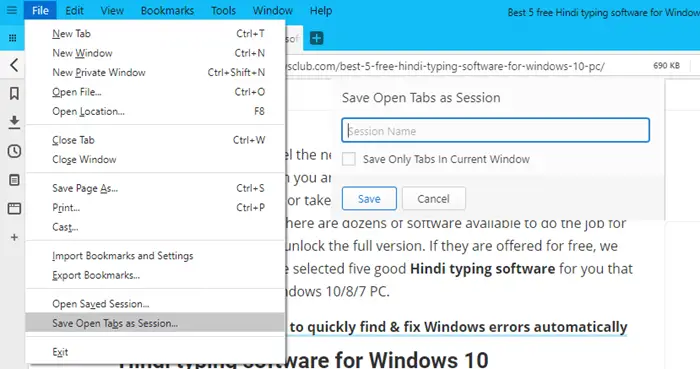Open the Bookmarks menu
700x369 pixels.
[167, 10]
